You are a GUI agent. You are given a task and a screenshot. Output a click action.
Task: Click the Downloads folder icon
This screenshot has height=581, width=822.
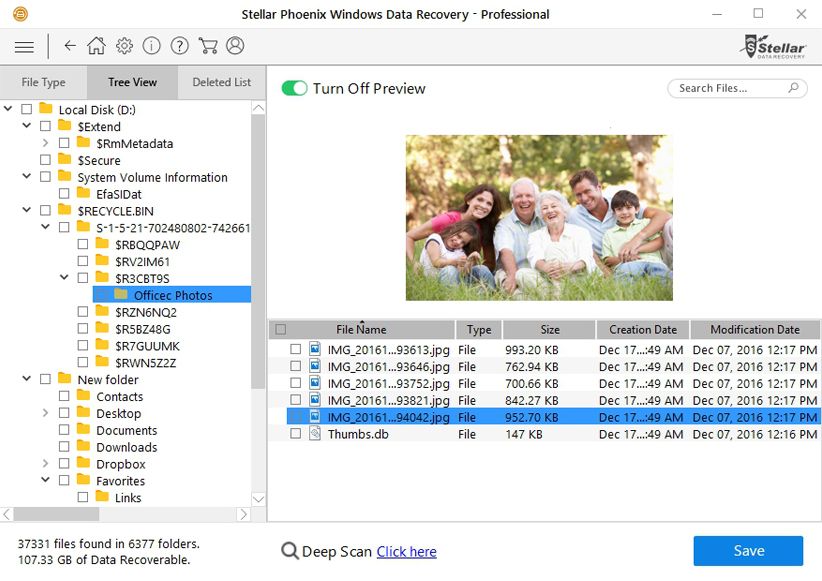[83, 446]
